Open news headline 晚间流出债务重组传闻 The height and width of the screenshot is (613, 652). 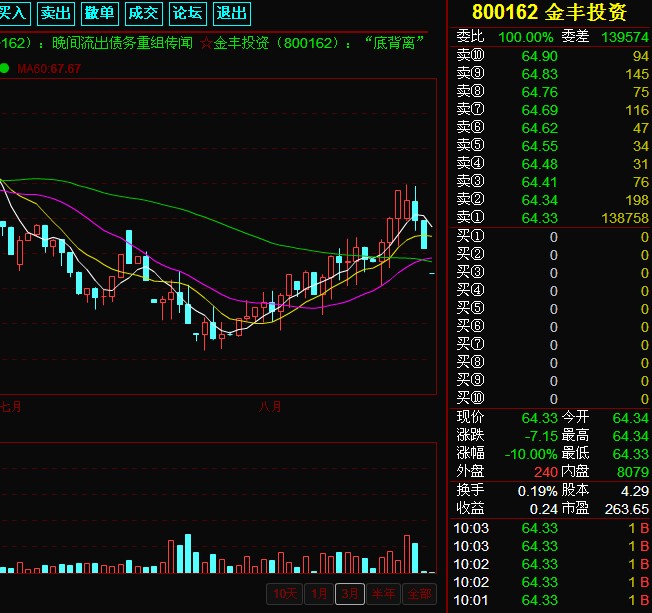(x=122, y=43)
